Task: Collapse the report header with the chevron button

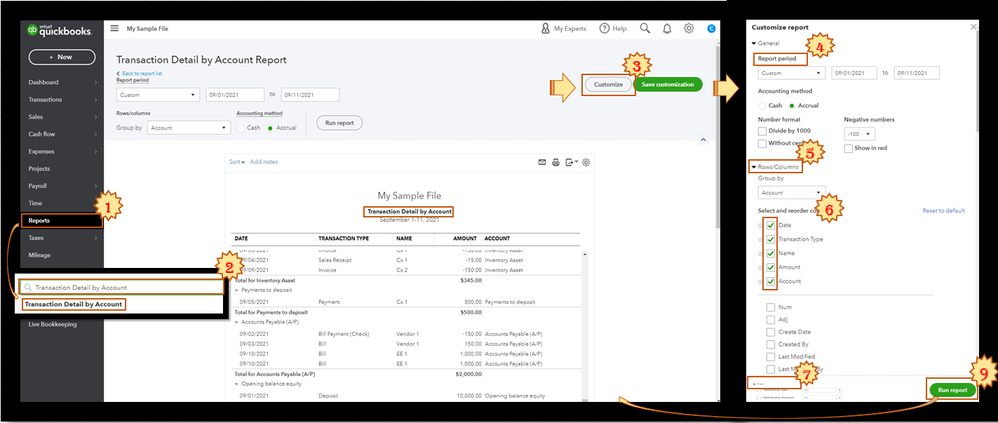Action: click(x=703, y=139)
